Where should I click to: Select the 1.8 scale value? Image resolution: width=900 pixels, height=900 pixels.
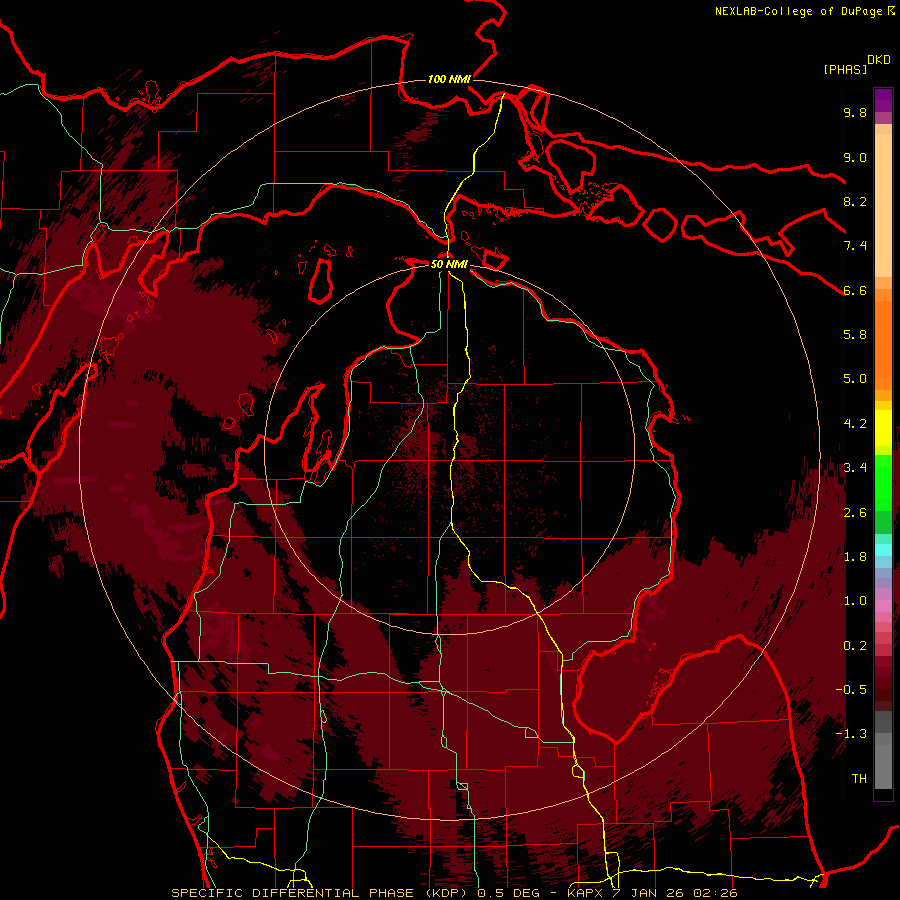pyautogui.click(x=855, y=557)
